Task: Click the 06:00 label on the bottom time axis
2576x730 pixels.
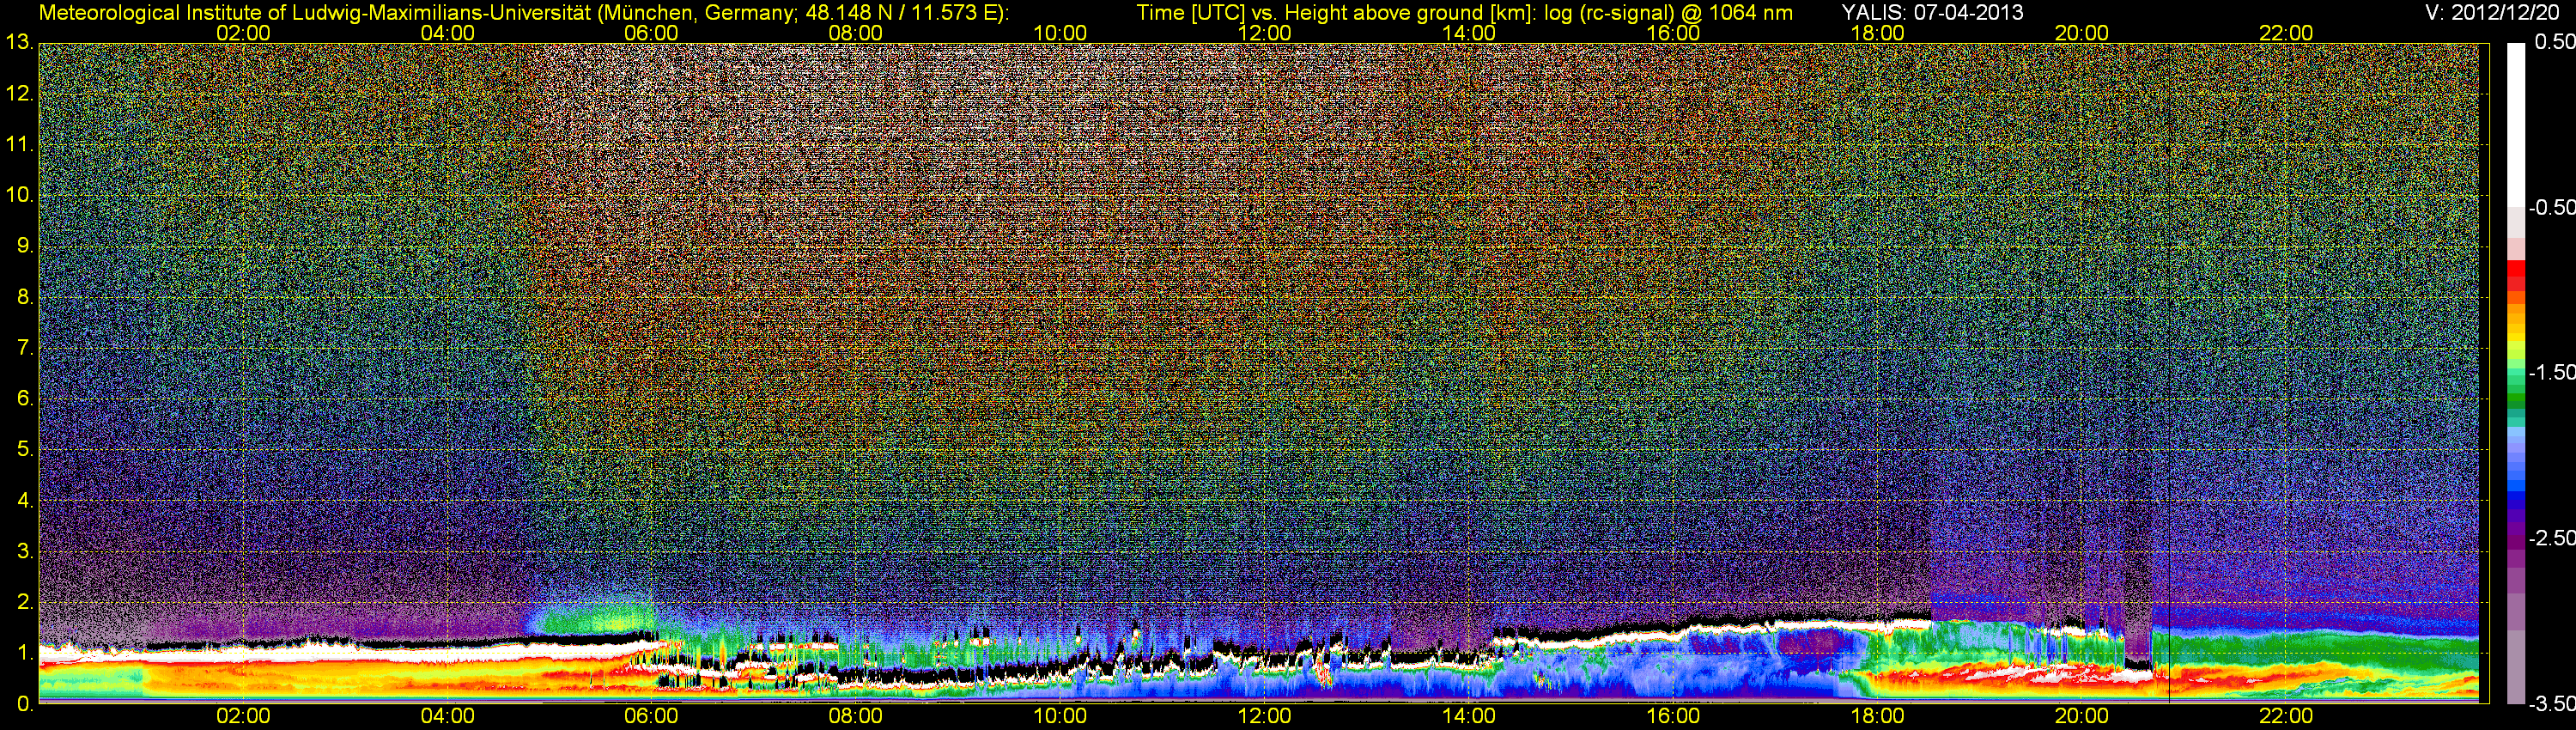Action: point(651,716)
